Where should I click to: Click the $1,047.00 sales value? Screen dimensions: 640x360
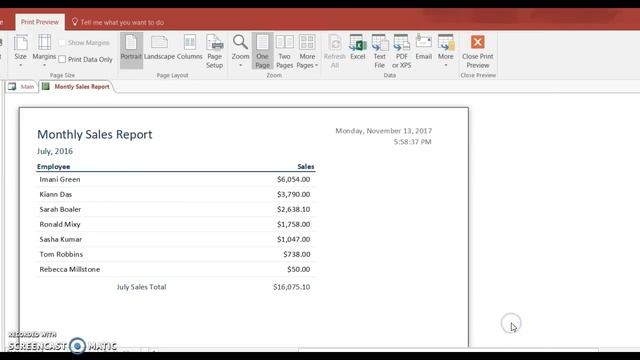tap(293, 239)
